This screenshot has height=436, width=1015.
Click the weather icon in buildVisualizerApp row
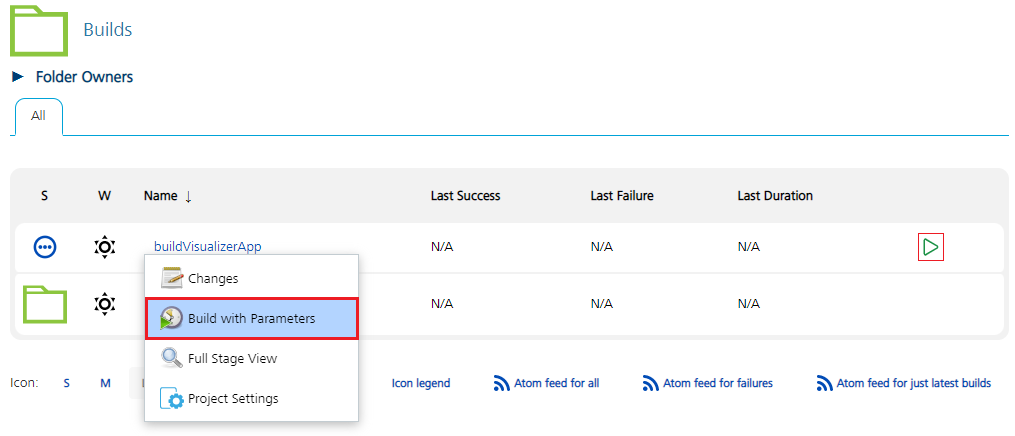[104, 247]
